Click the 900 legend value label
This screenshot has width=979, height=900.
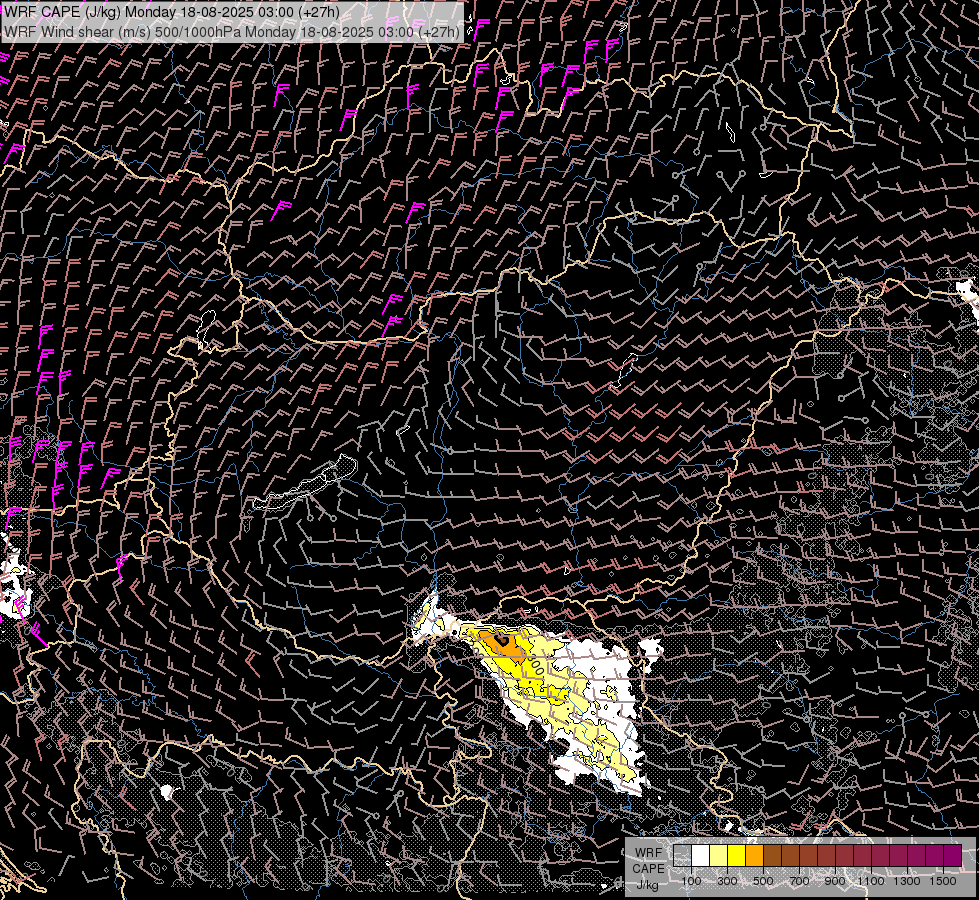coord(835,881)
